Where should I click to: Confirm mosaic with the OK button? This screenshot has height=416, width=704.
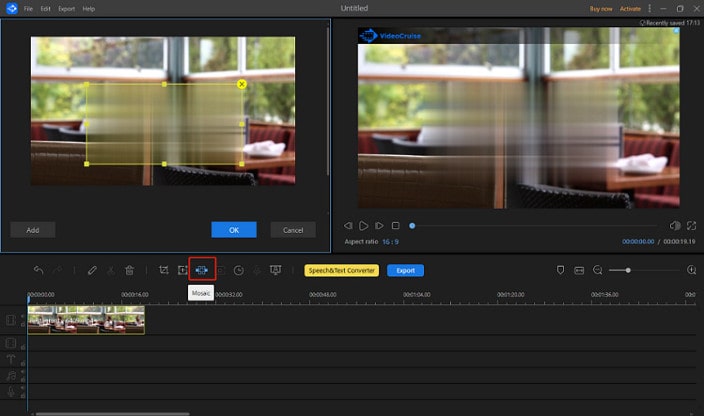click(x=234, y=230)
